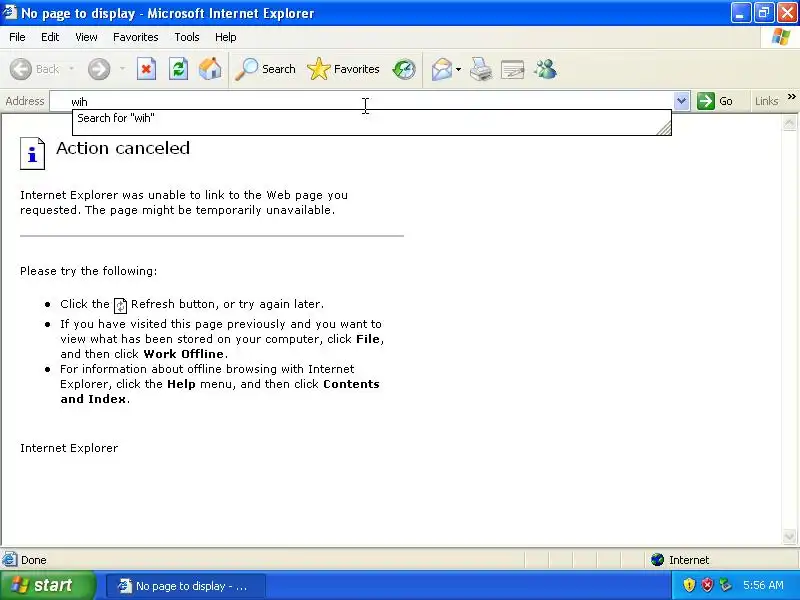Click into the Address text field
800x600 pixels.
tap(362, 101)
